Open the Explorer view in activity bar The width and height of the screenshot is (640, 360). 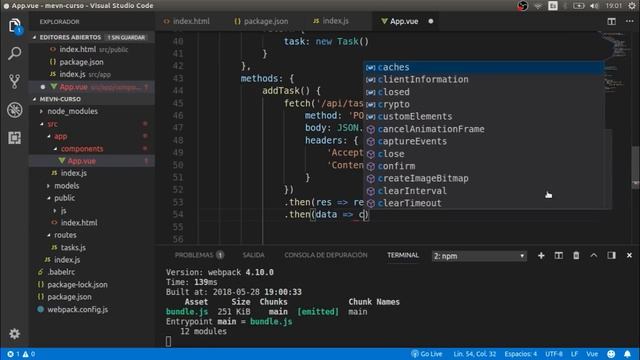14,26
